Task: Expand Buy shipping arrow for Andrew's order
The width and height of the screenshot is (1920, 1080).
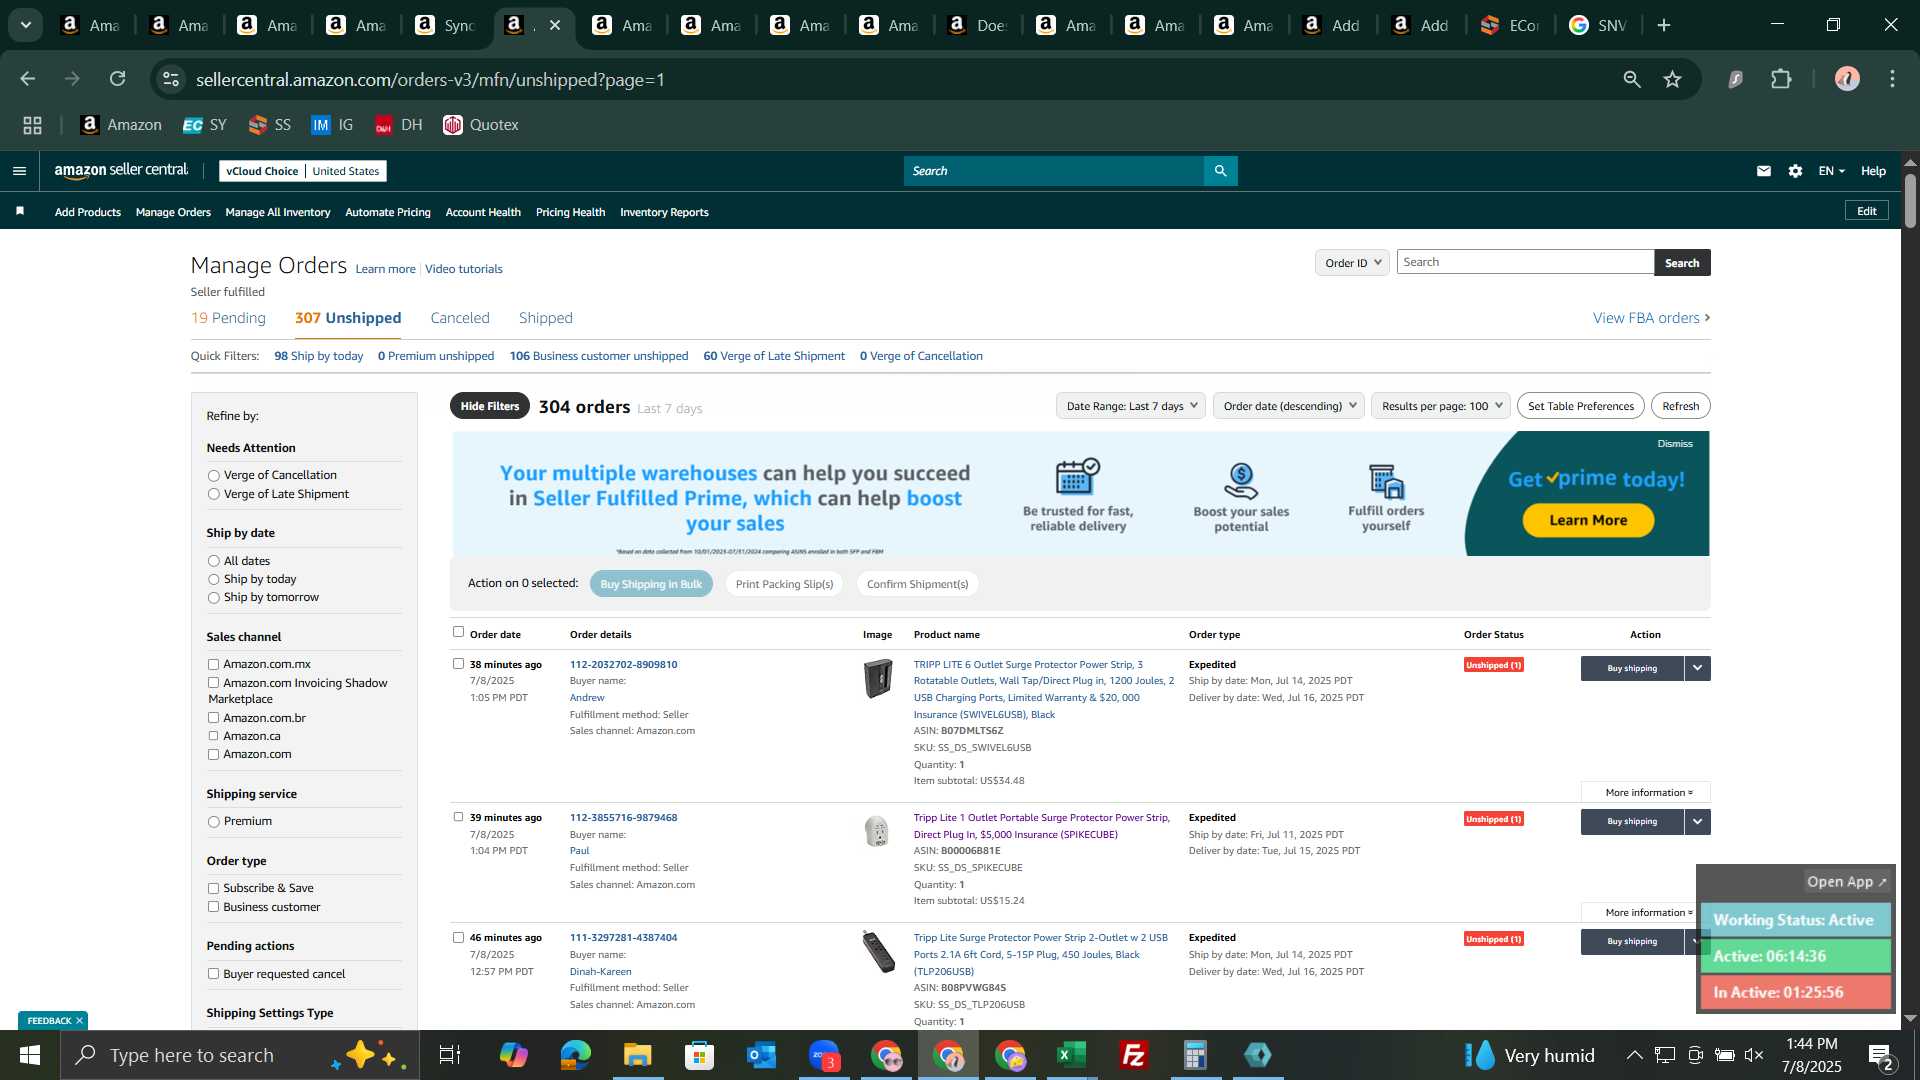Action: (x=1697, y=668)
